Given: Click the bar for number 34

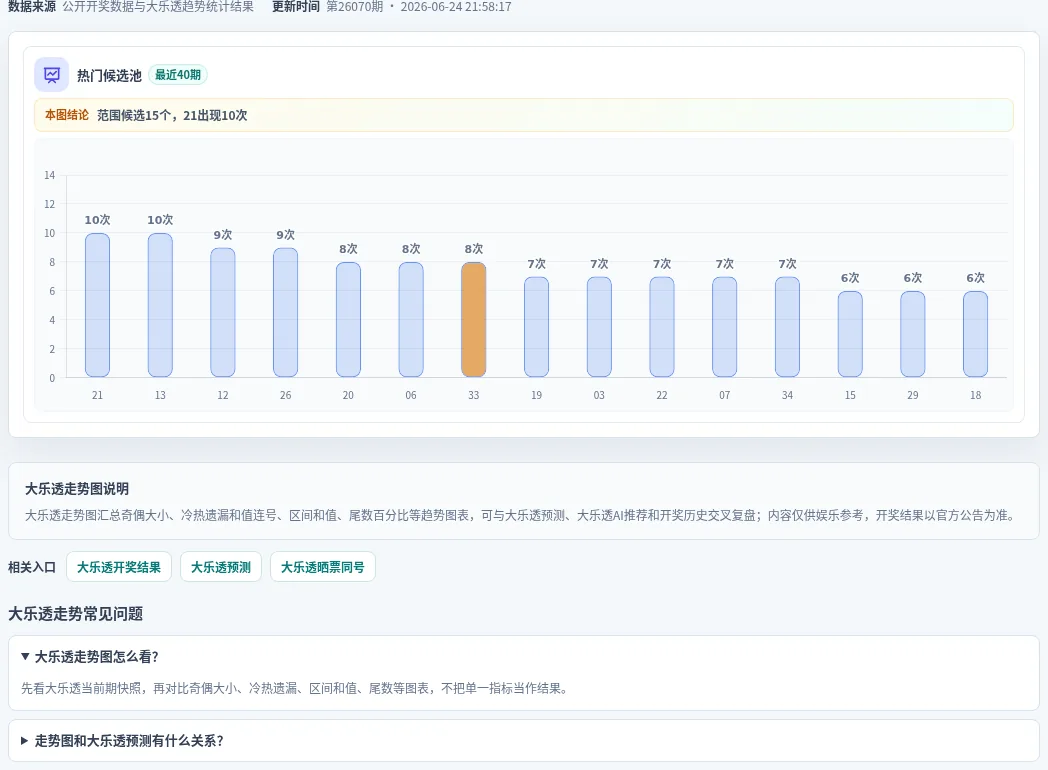Looking at the screenshot, I should pyautogui.click(x=787, y=327).
